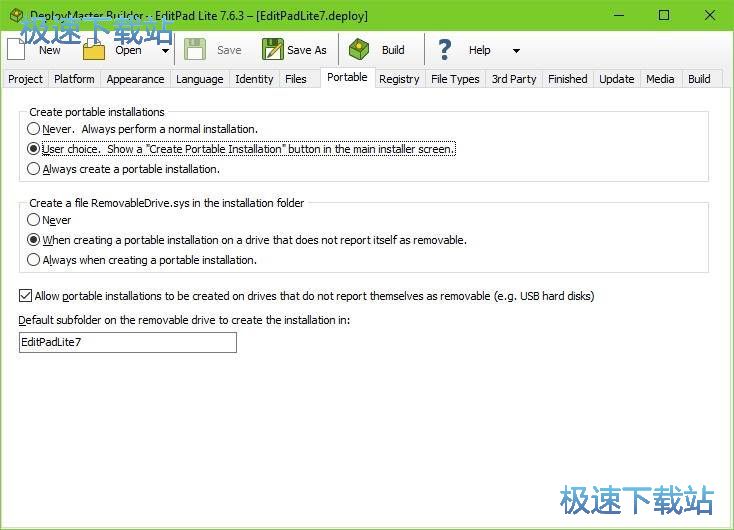This screenshot has width=734, height=530.
Task: Toggle 'Allow portable installations' on non-removable drives checkbox
Action: click(25, 296)
